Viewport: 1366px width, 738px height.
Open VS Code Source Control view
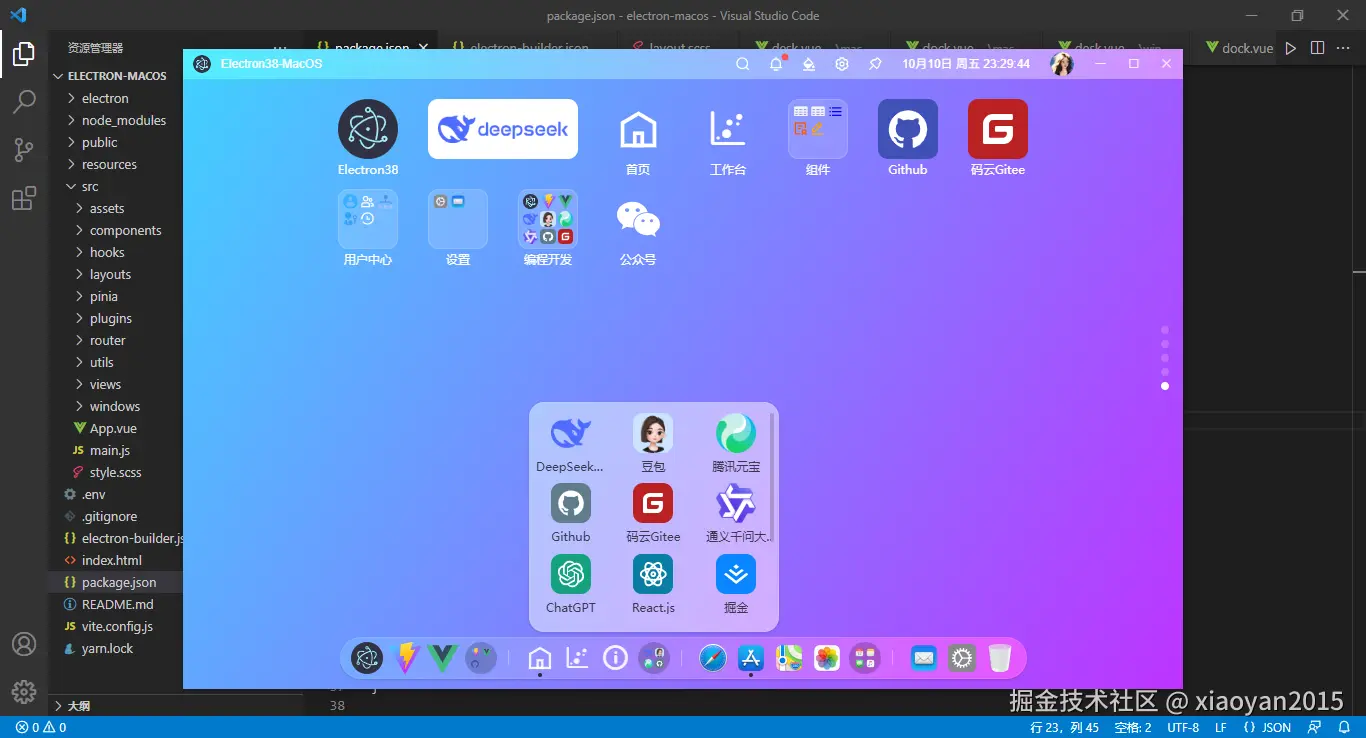click(x=24, y=150)
